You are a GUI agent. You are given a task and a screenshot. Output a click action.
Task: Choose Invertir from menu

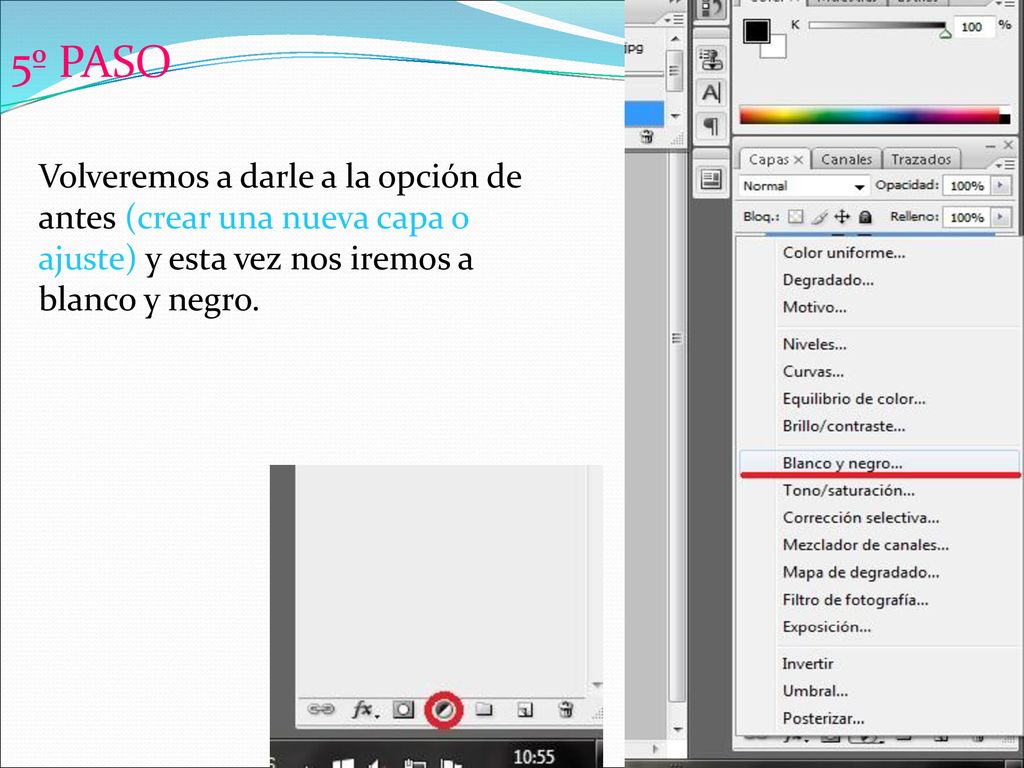click(x=808, y=664)
